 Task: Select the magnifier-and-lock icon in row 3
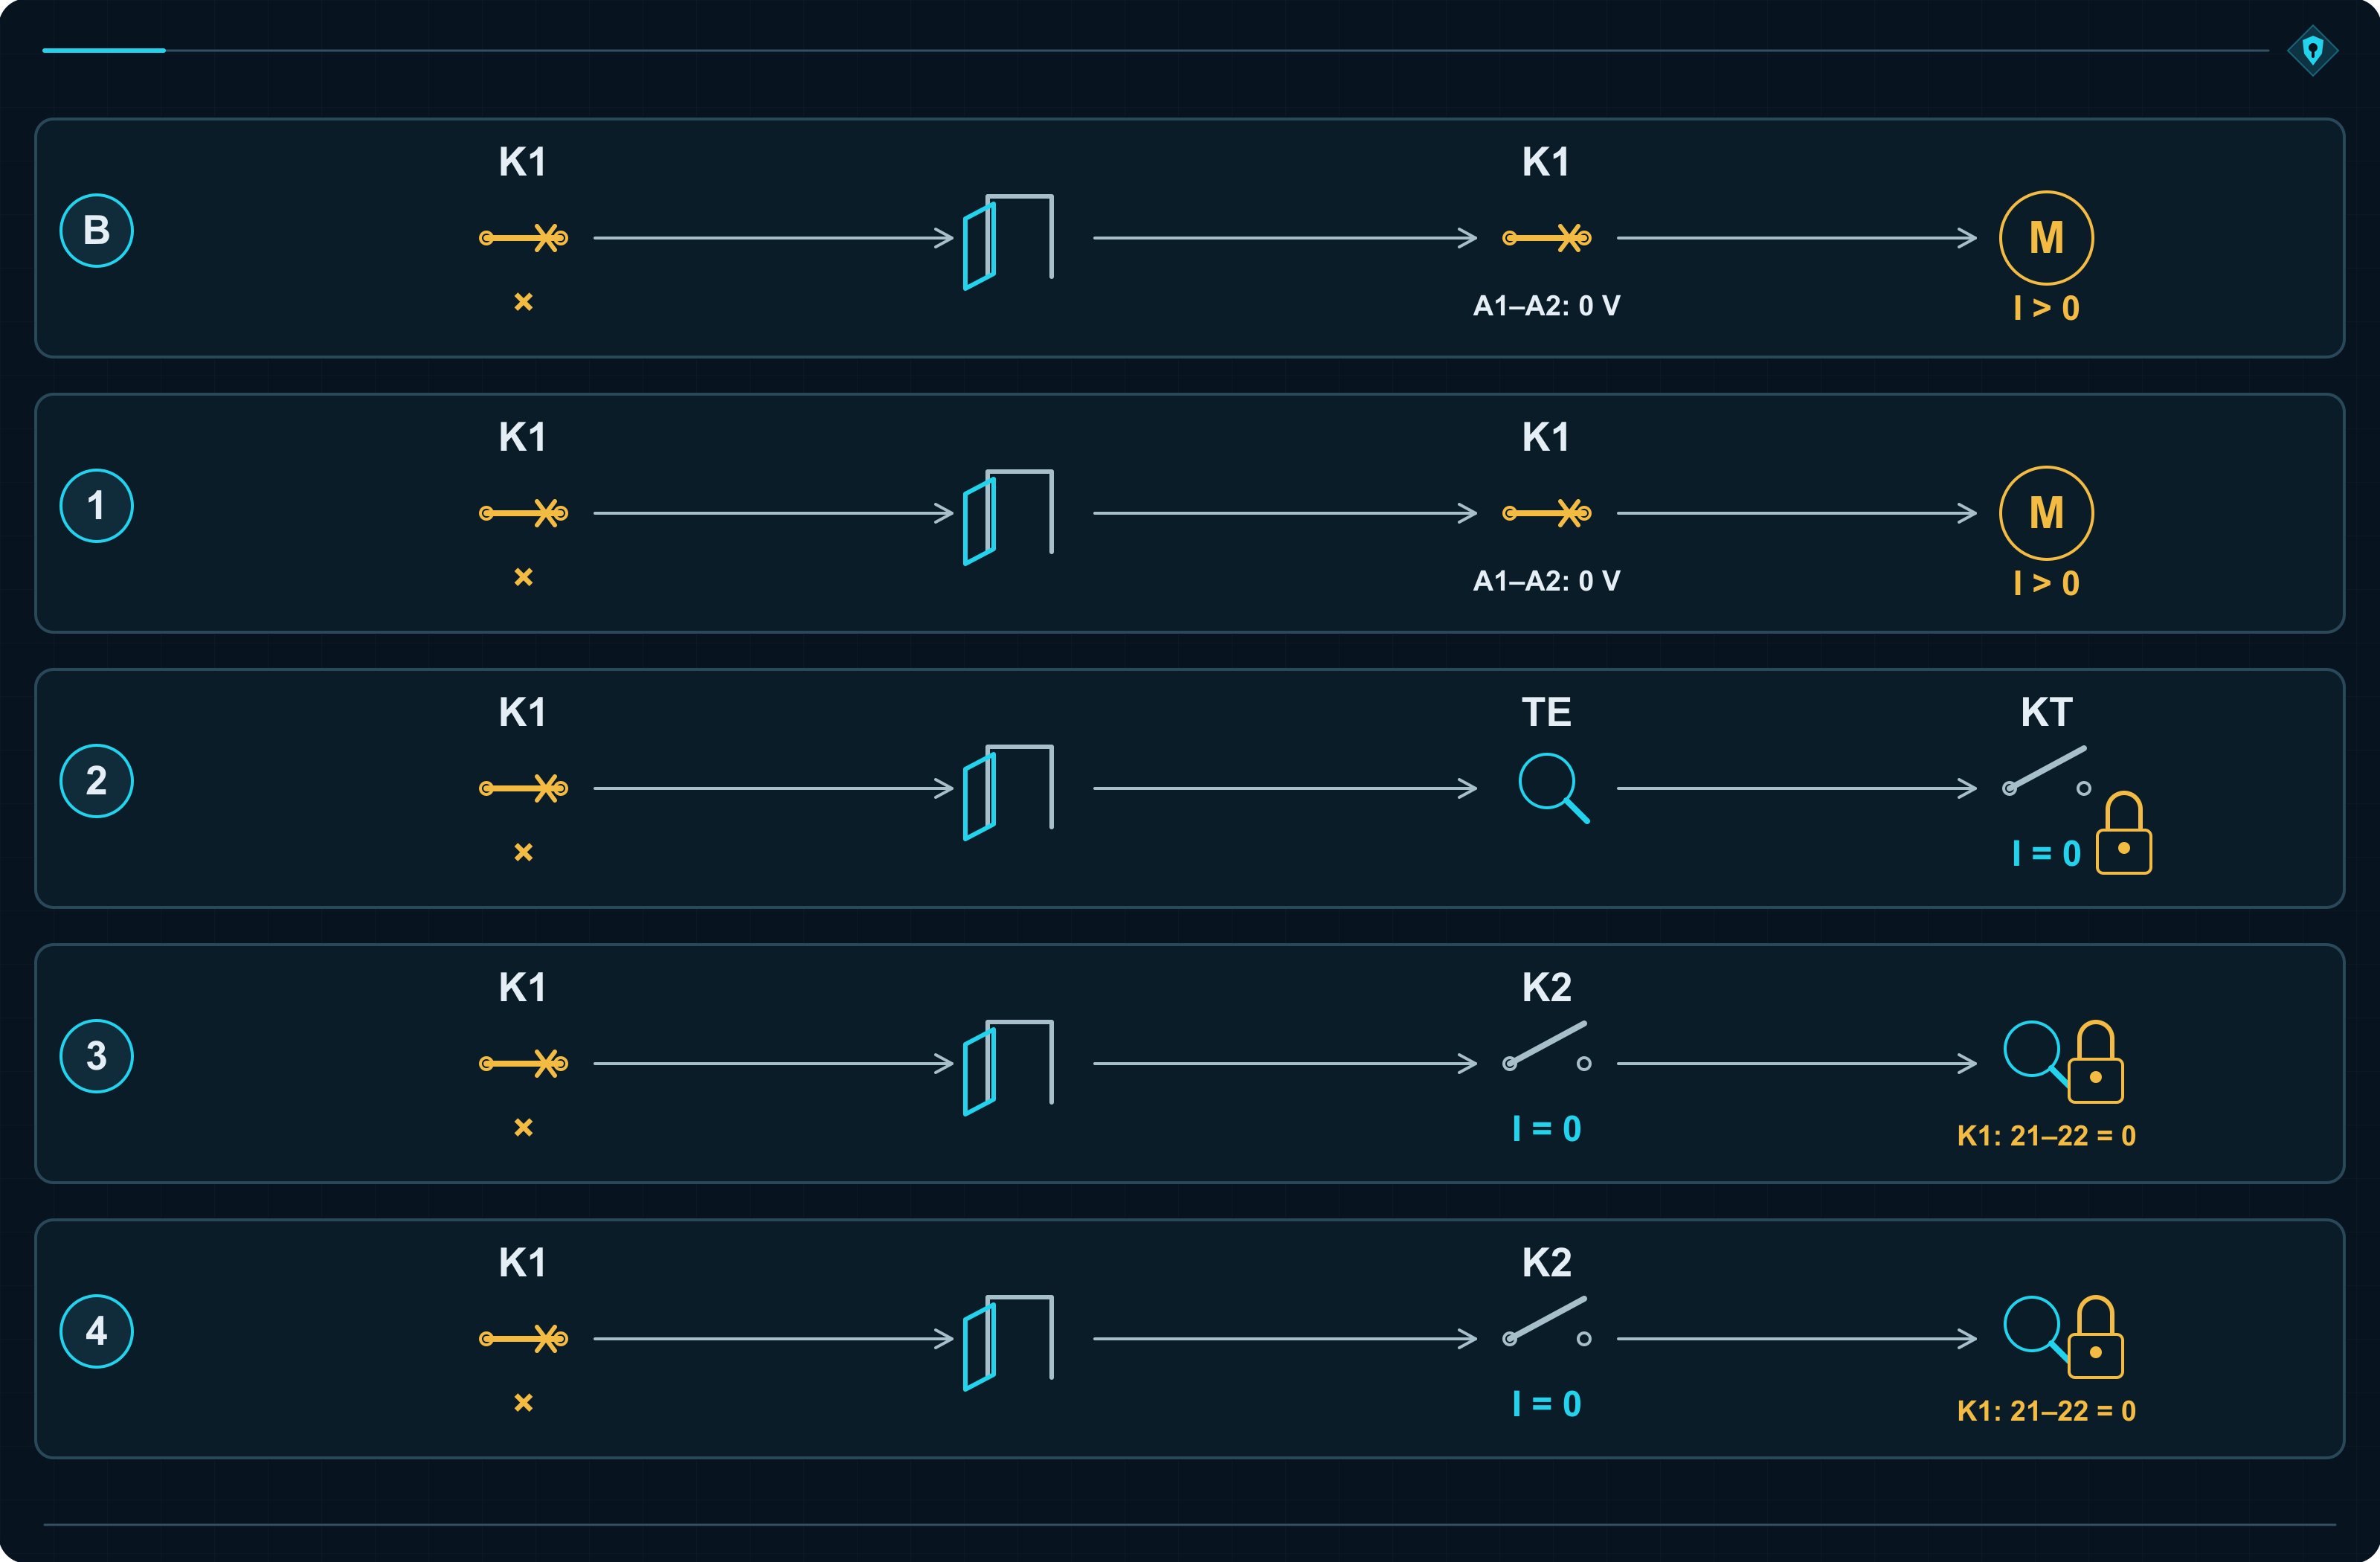click(2064, 1061)
